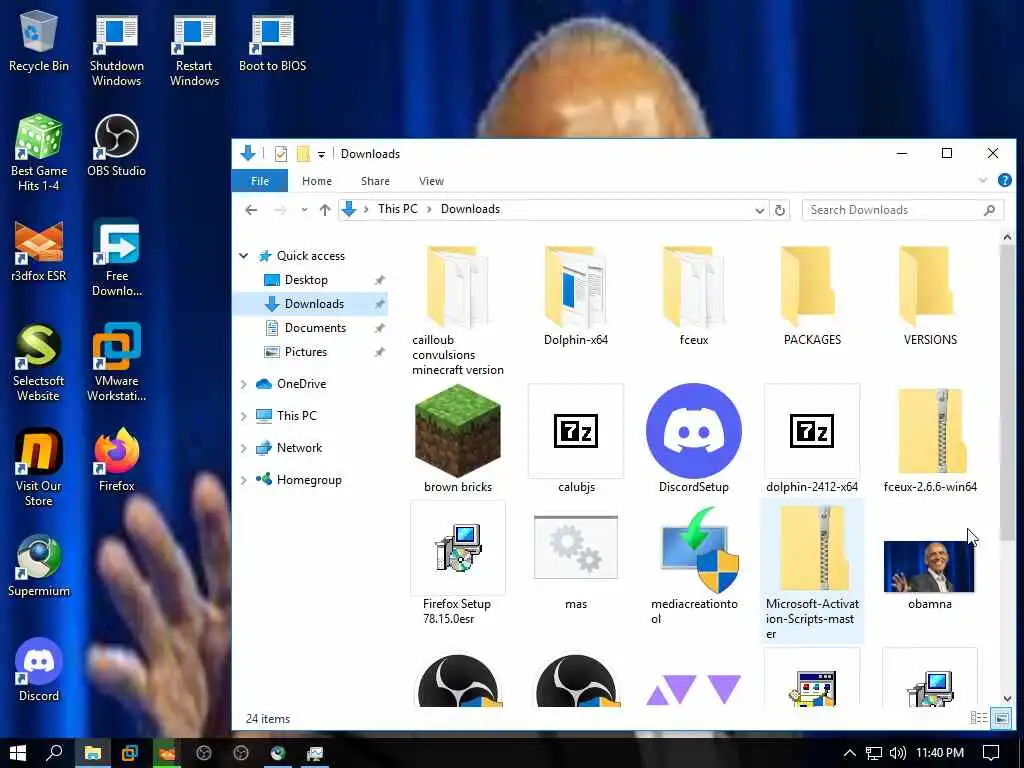This screenshot has width=1024, height=768.
Task: Launch OBS Studio from the desktop
Action: (116, 145)
